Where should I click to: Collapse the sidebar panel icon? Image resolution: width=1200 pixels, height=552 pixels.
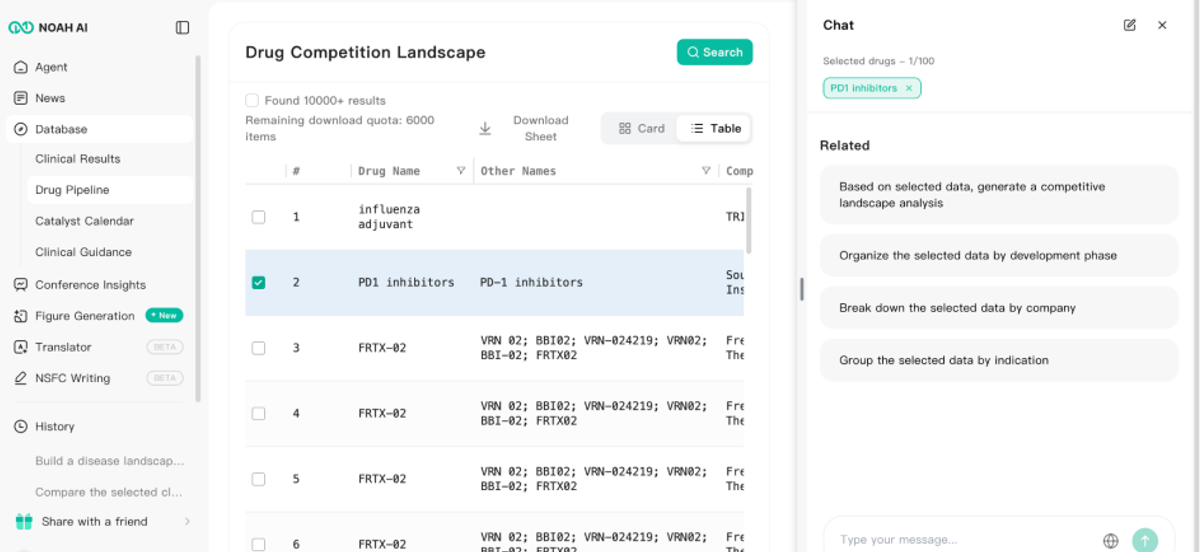182,28
